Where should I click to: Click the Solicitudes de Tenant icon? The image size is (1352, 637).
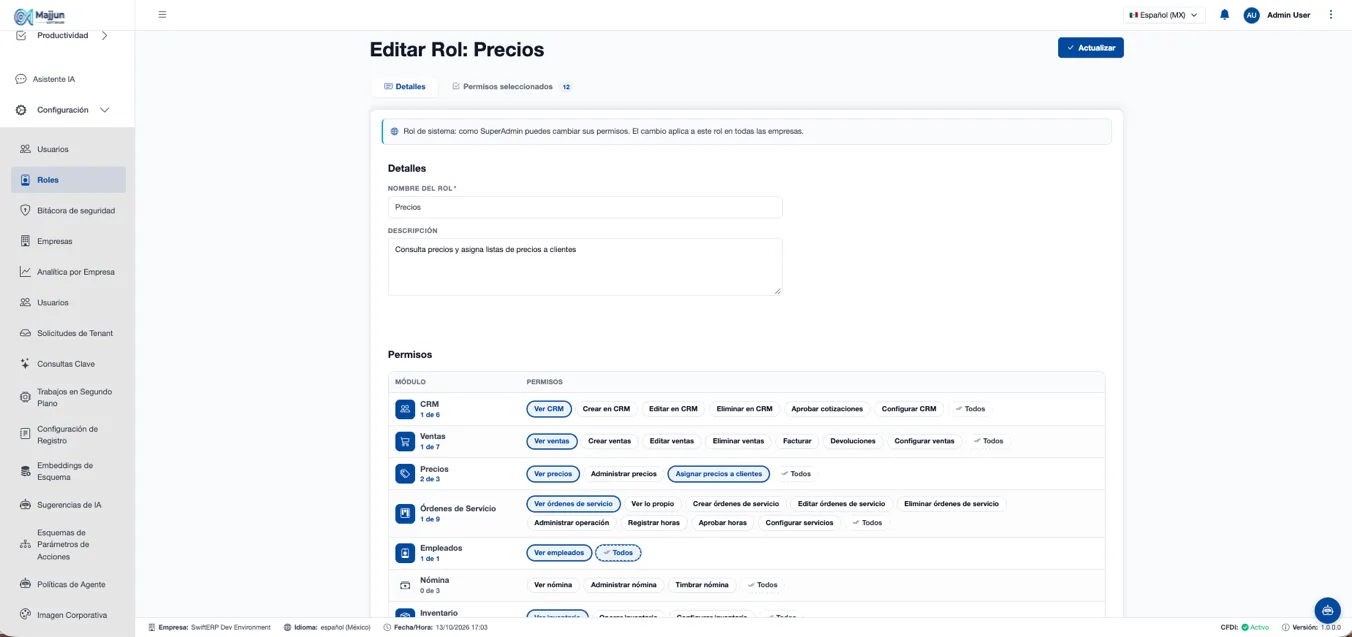25,333
